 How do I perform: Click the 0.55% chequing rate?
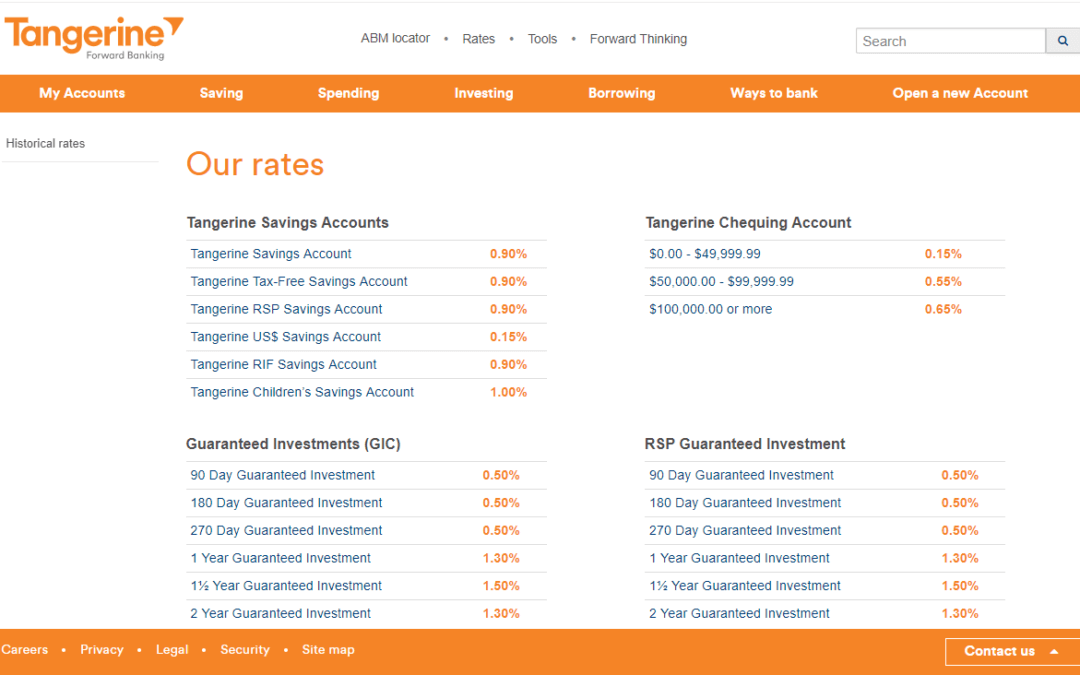[943, 281]
